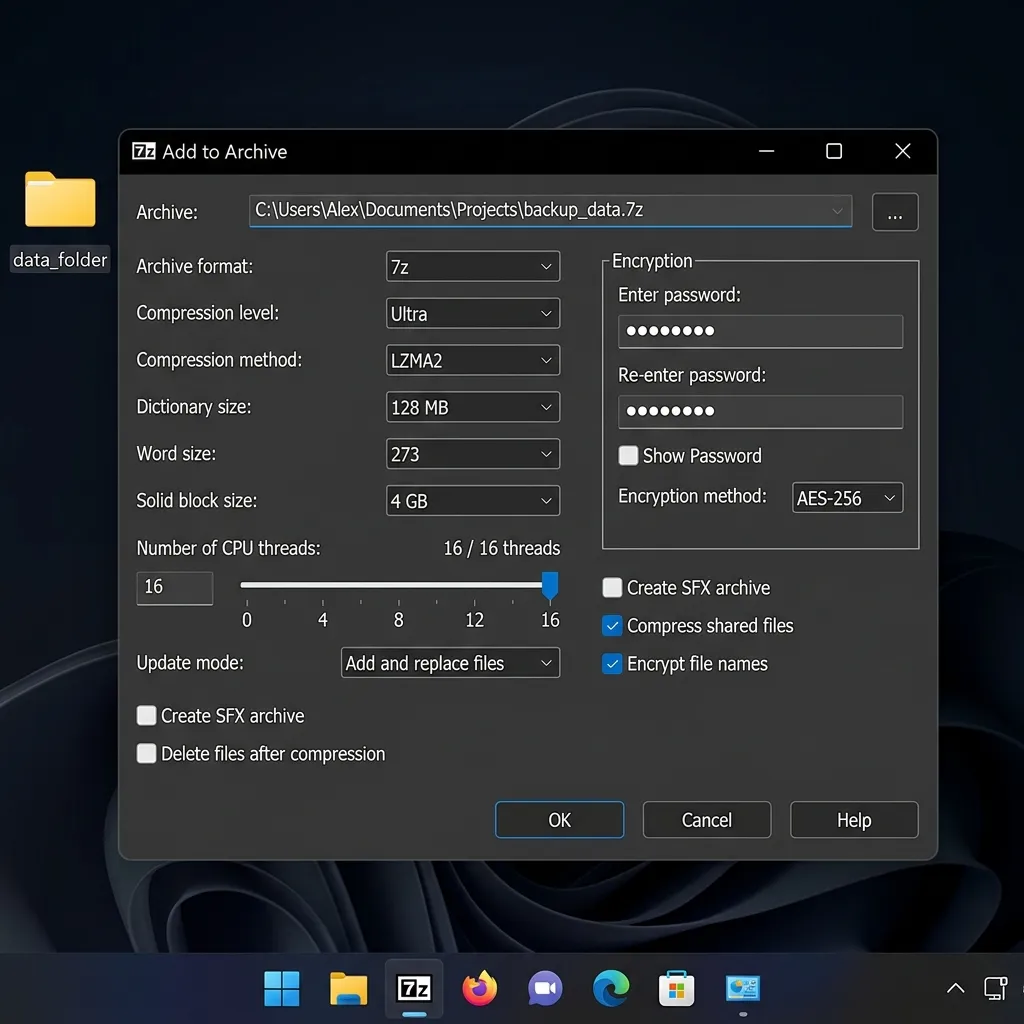This screenshot has width=1024, height=1024.
Task: Check Delete files after compression
Action: point(146,753)
